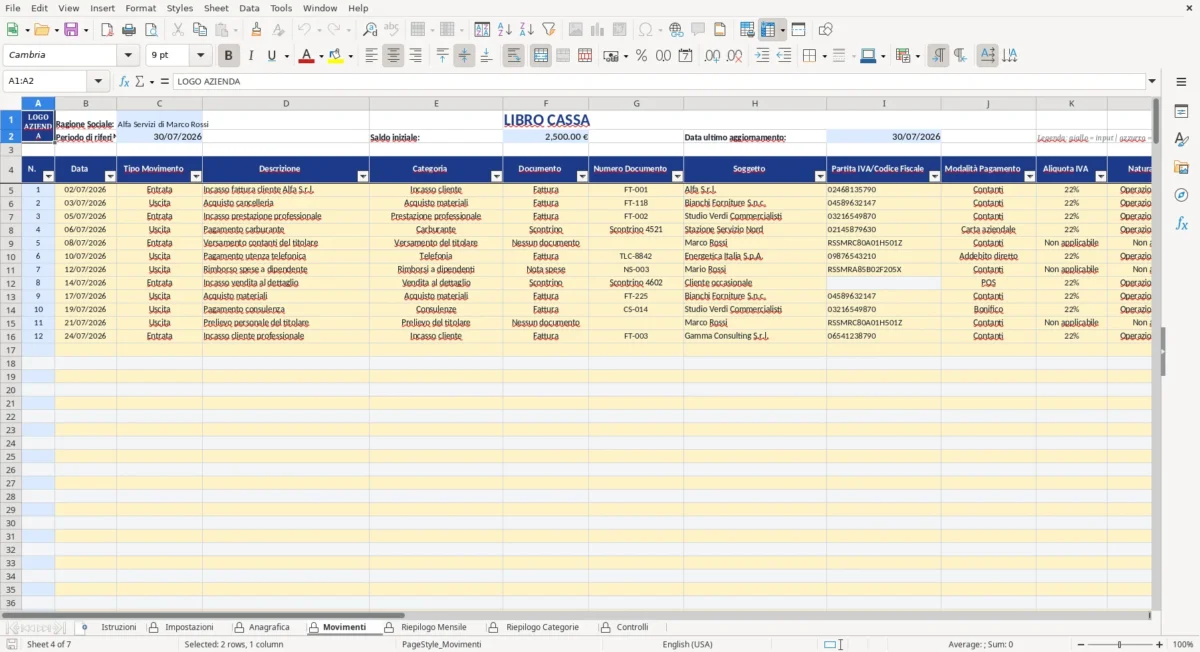1200x652 pixels.
Task: Sort descending using the toolbar icon
Action: pyautogui.click(x=526, y=30)
